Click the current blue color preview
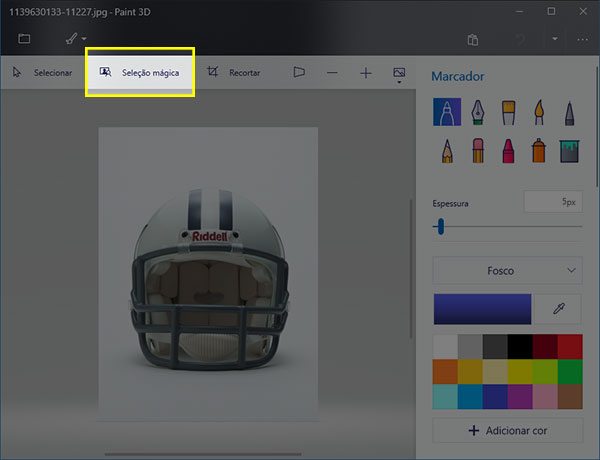 482,309
